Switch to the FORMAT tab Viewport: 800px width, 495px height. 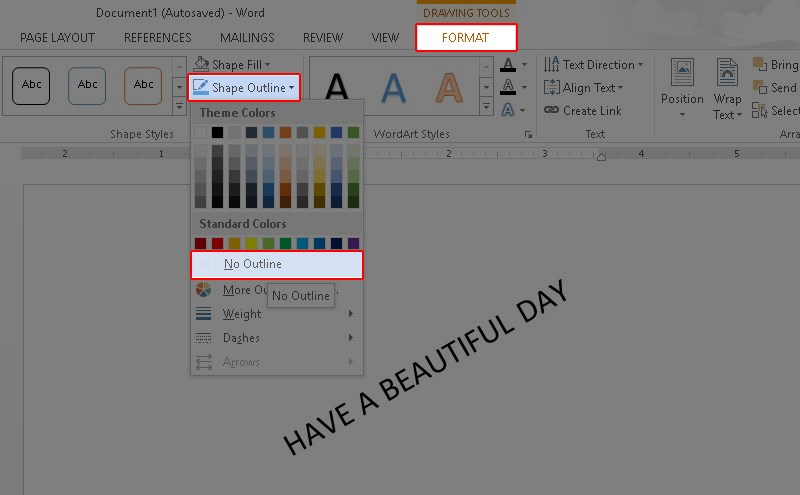(466, 38)
